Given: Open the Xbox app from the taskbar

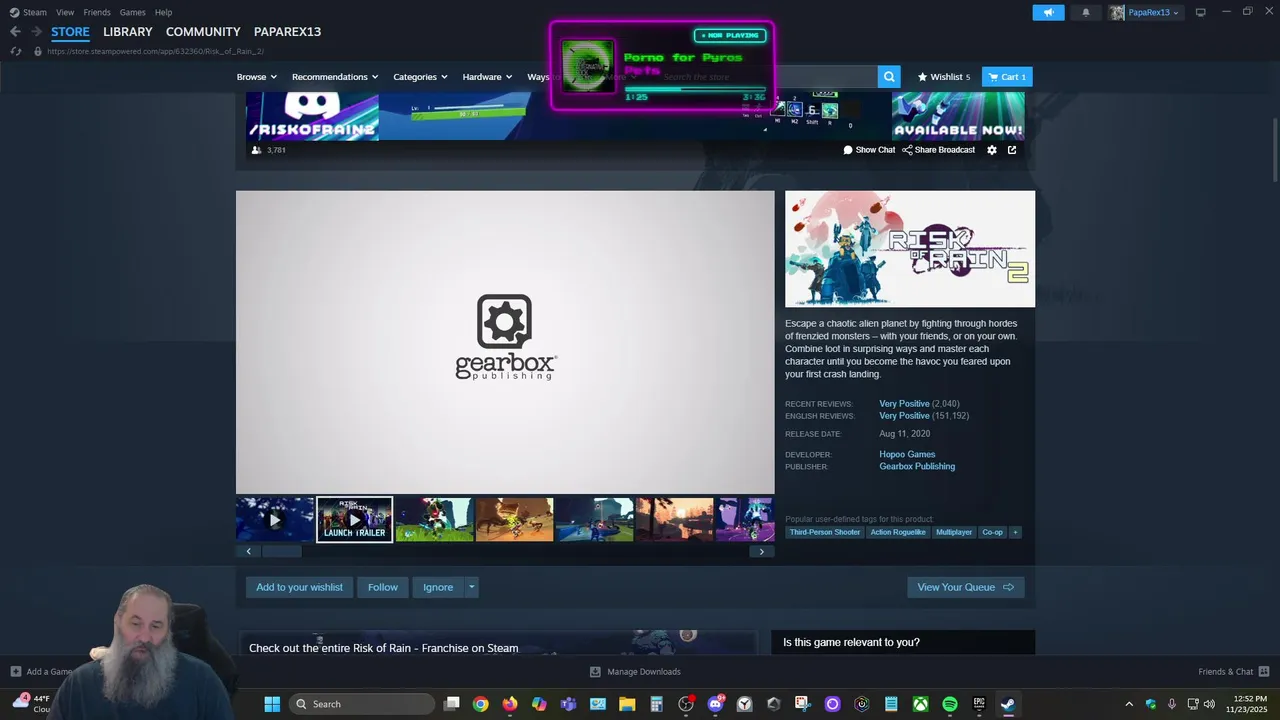Looking at the screenshot, I should pyautogui.click(x=920, y=704).
